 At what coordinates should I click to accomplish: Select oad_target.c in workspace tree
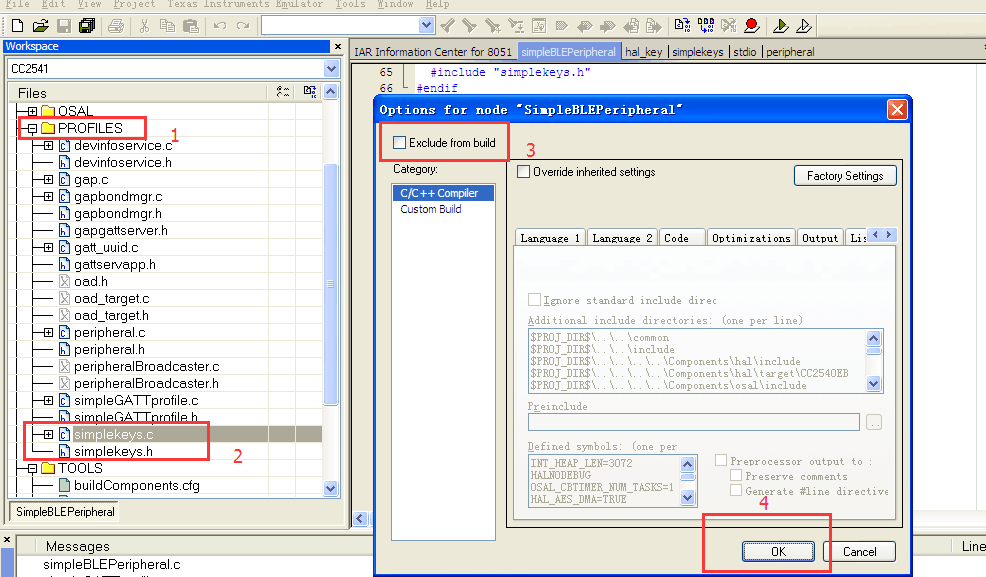(x=111, y=299)
